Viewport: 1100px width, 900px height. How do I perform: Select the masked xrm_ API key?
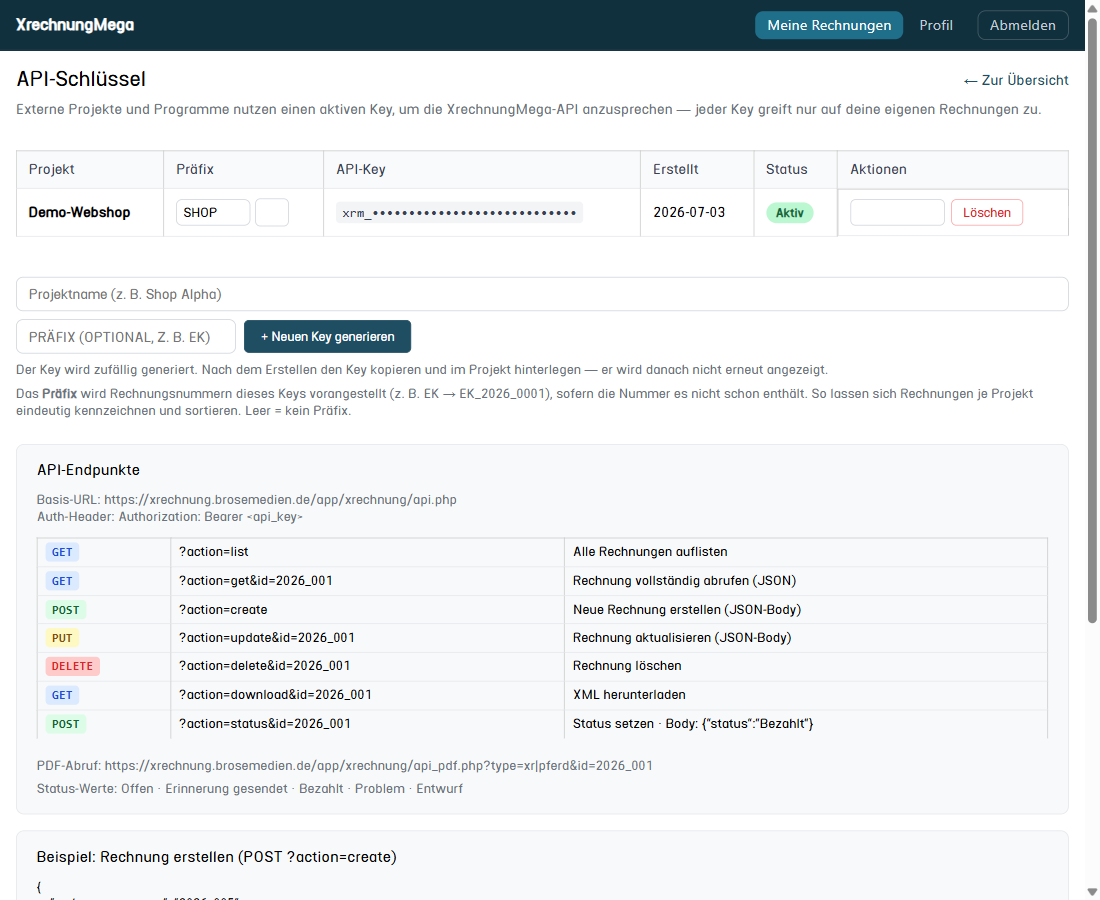[x=459, y=213]
